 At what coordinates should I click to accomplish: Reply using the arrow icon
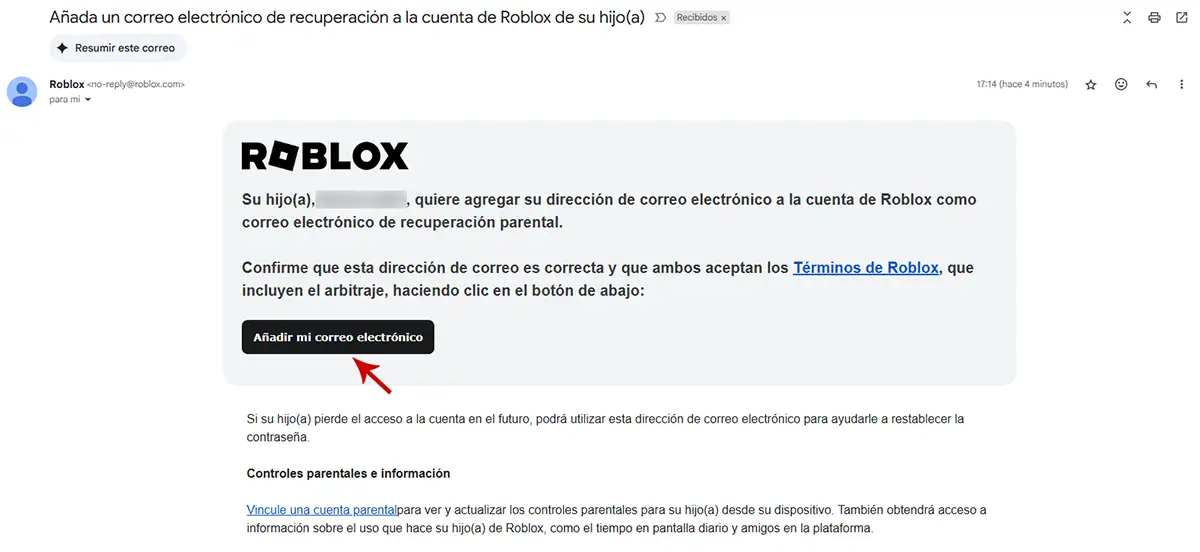pos(1151,85)
